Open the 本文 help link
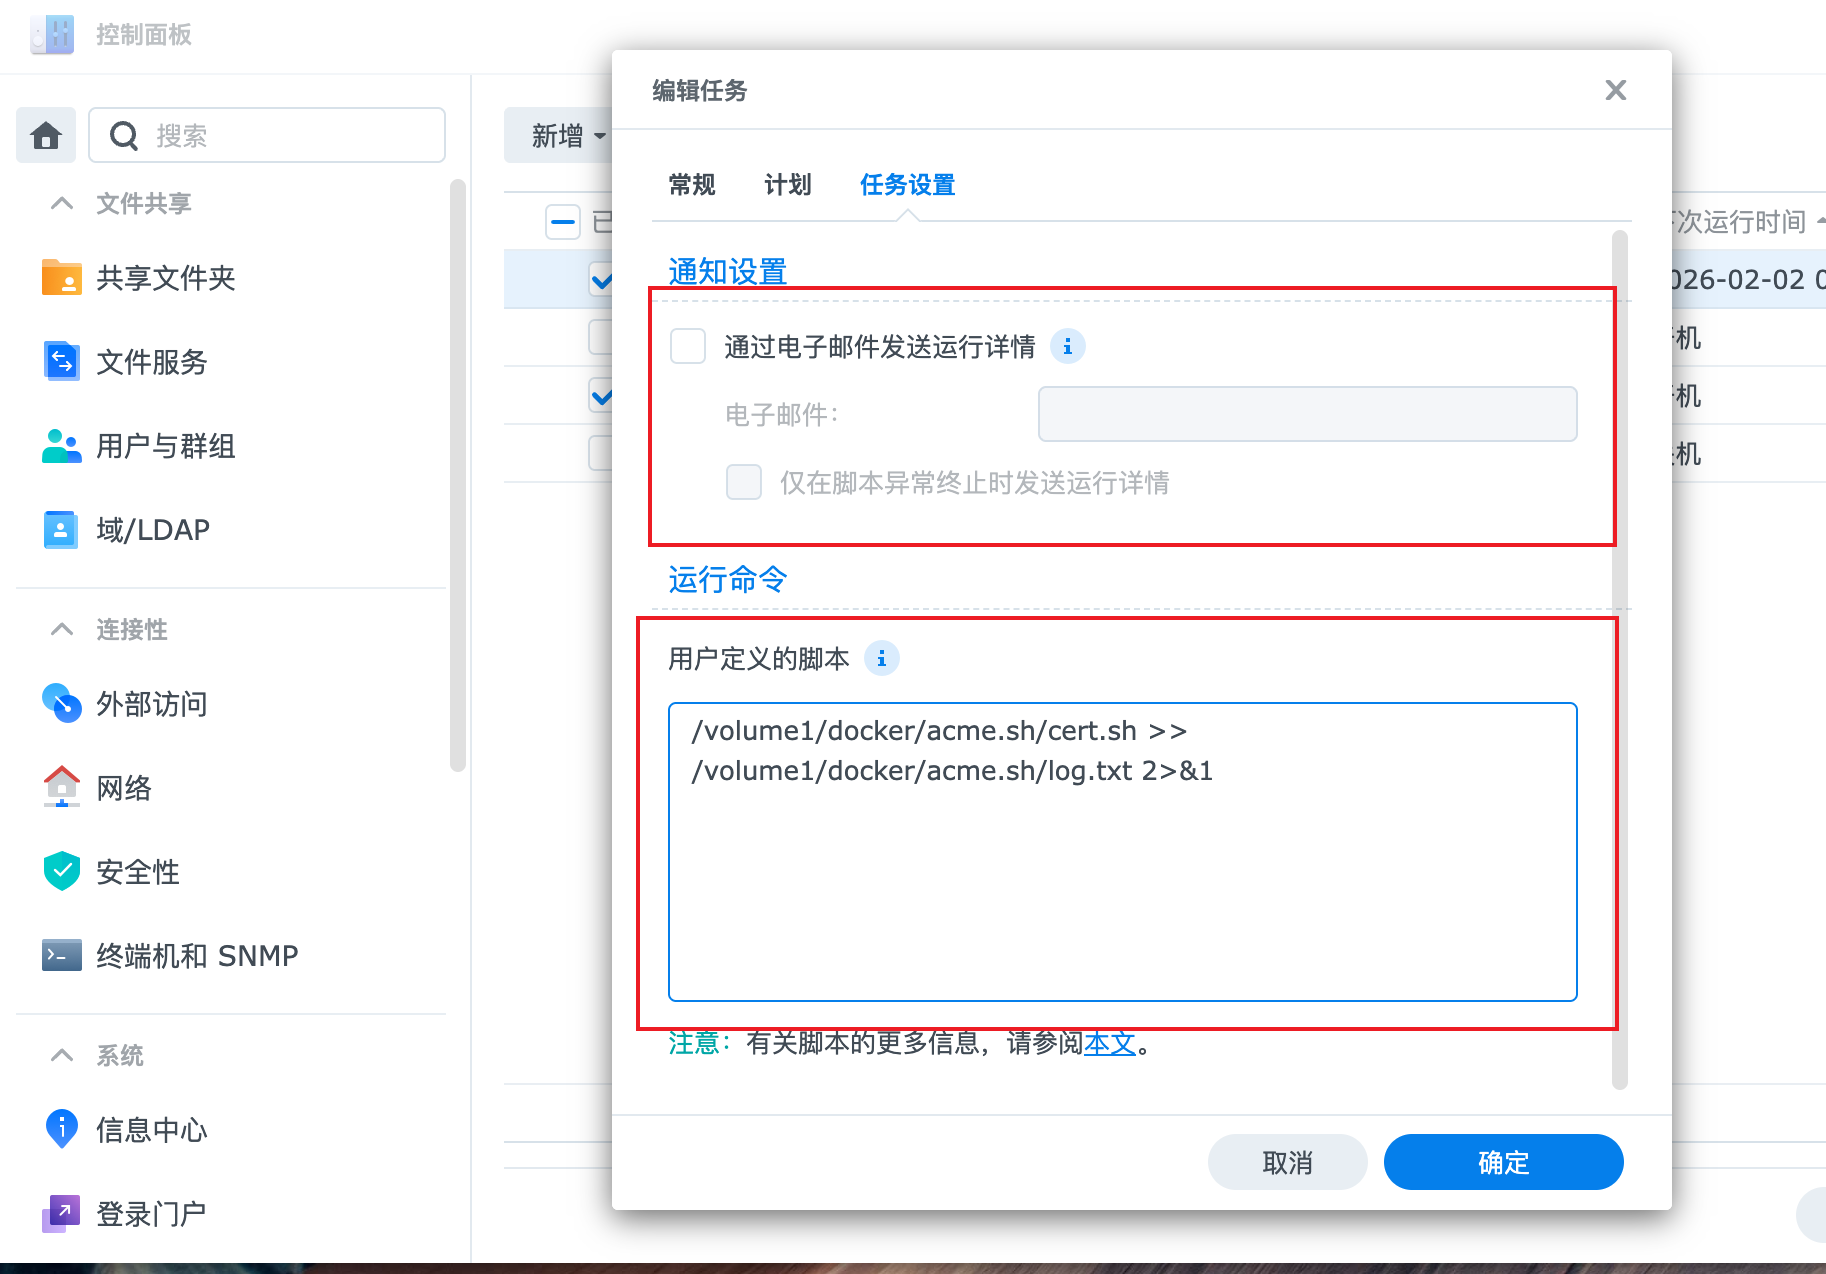 [1110, 1044]
